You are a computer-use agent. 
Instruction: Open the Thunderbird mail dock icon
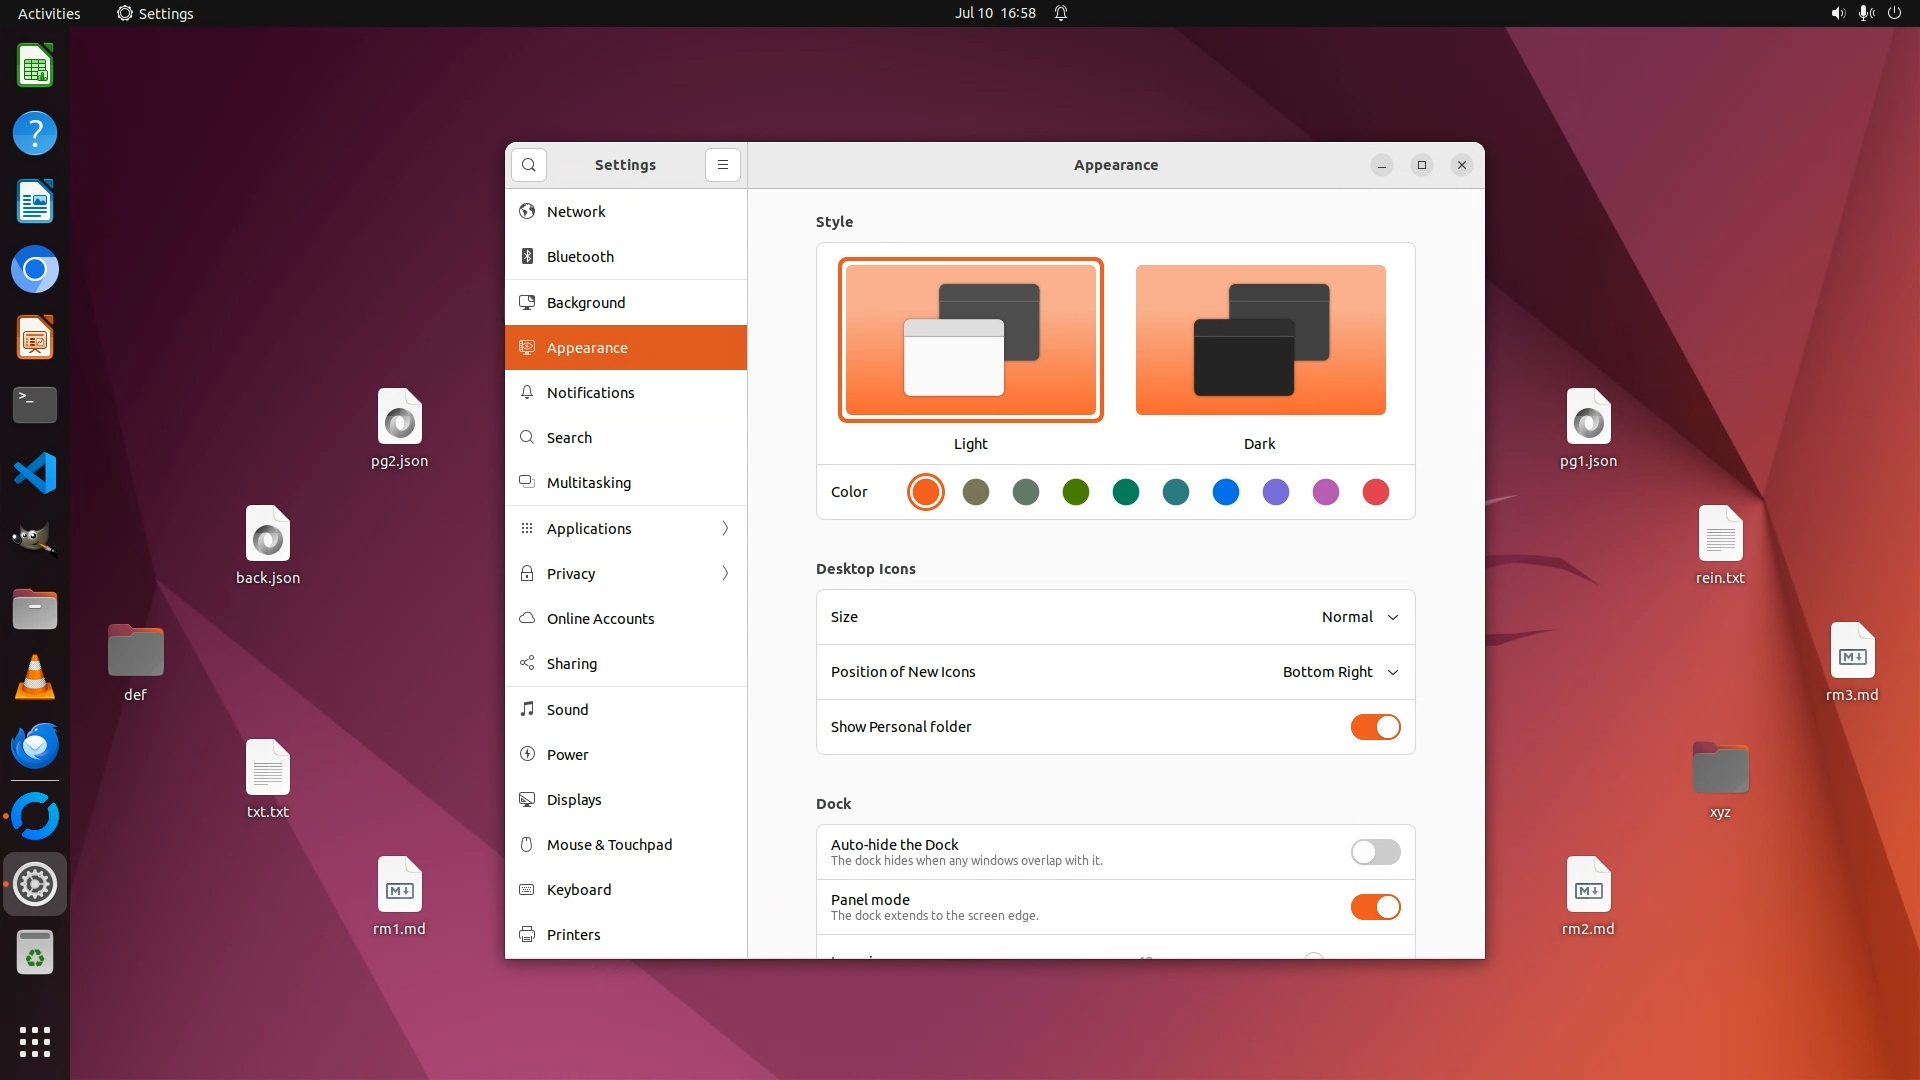(35, 746)
